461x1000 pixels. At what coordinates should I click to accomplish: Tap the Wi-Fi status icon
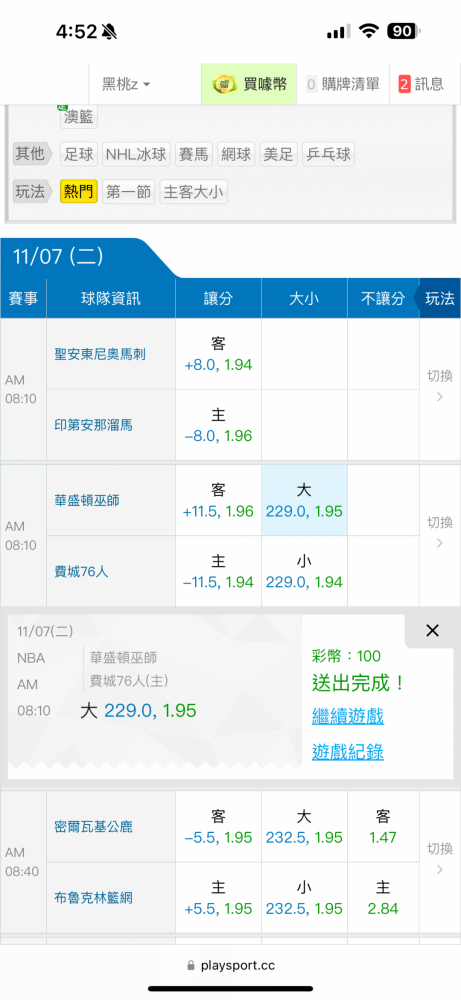tap(369, 31)
